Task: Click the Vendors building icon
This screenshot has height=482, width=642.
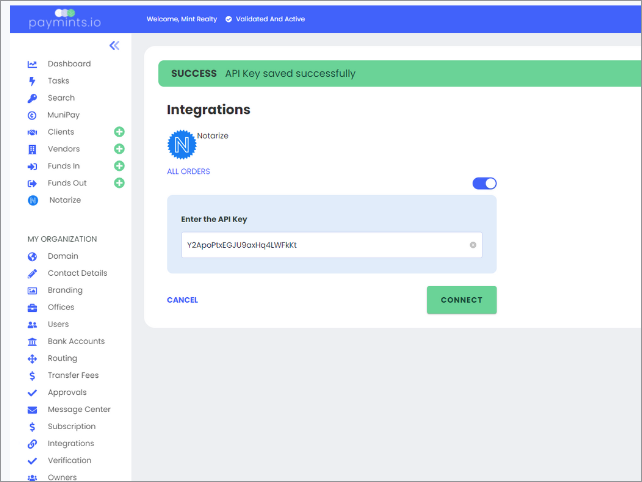Action: [x=32, y=149]
